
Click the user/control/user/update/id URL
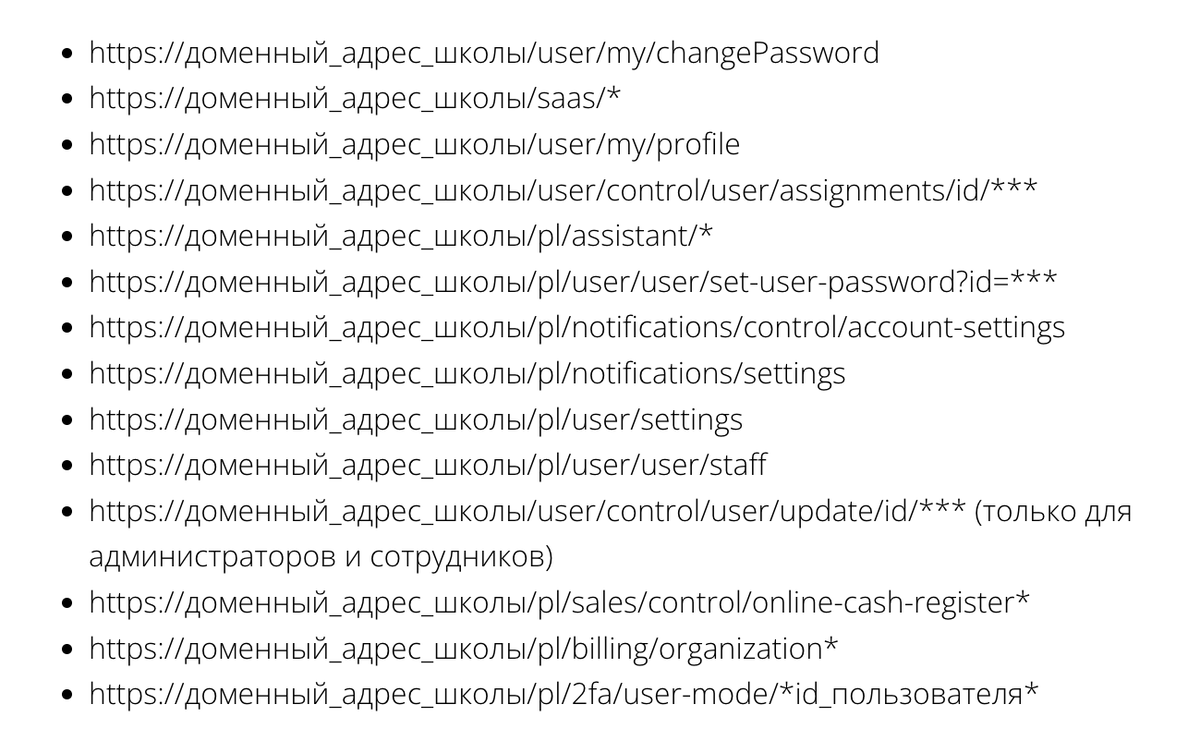point(528,512)
